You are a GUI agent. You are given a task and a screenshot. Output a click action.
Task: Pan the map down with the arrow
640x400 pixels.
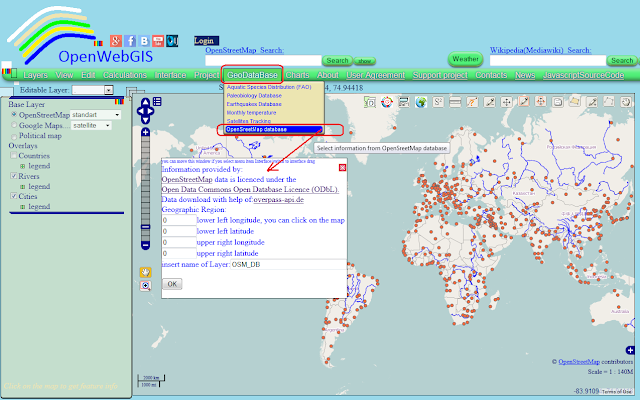pyautogui.click(x=146, y=120)
